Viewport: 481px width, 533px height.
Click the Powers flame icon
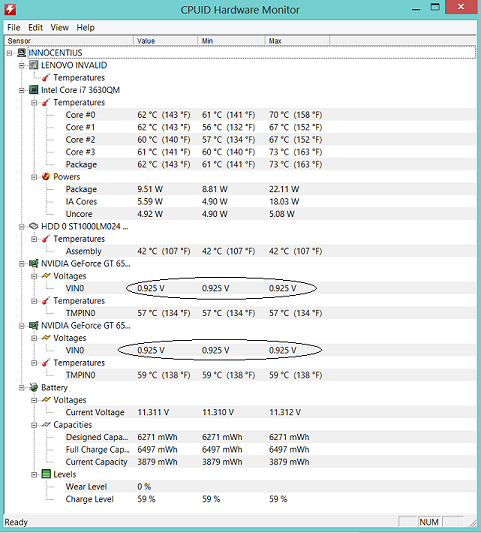(46, 177)
